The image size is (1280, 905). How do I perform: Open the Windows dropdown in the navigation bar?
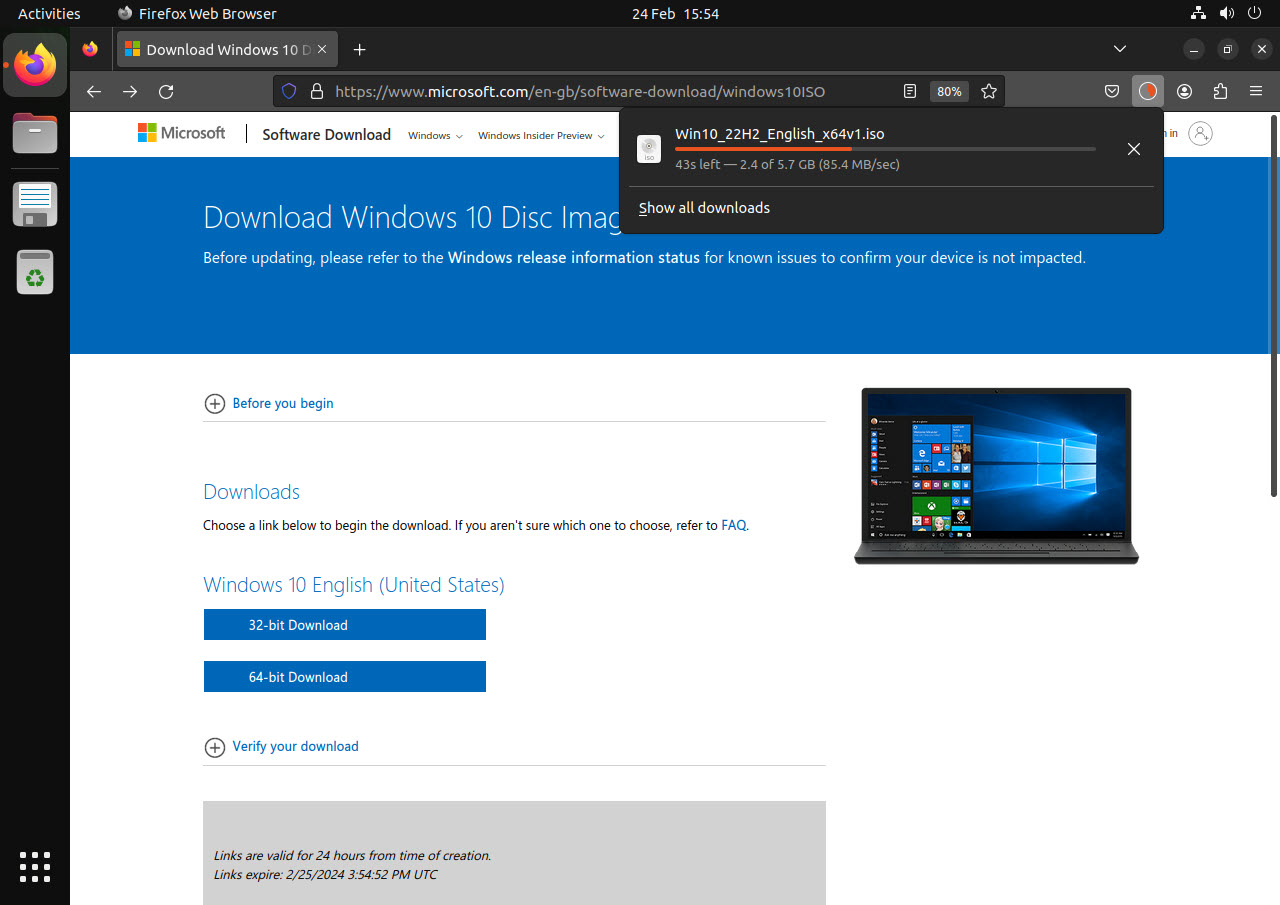click(434, 135)
